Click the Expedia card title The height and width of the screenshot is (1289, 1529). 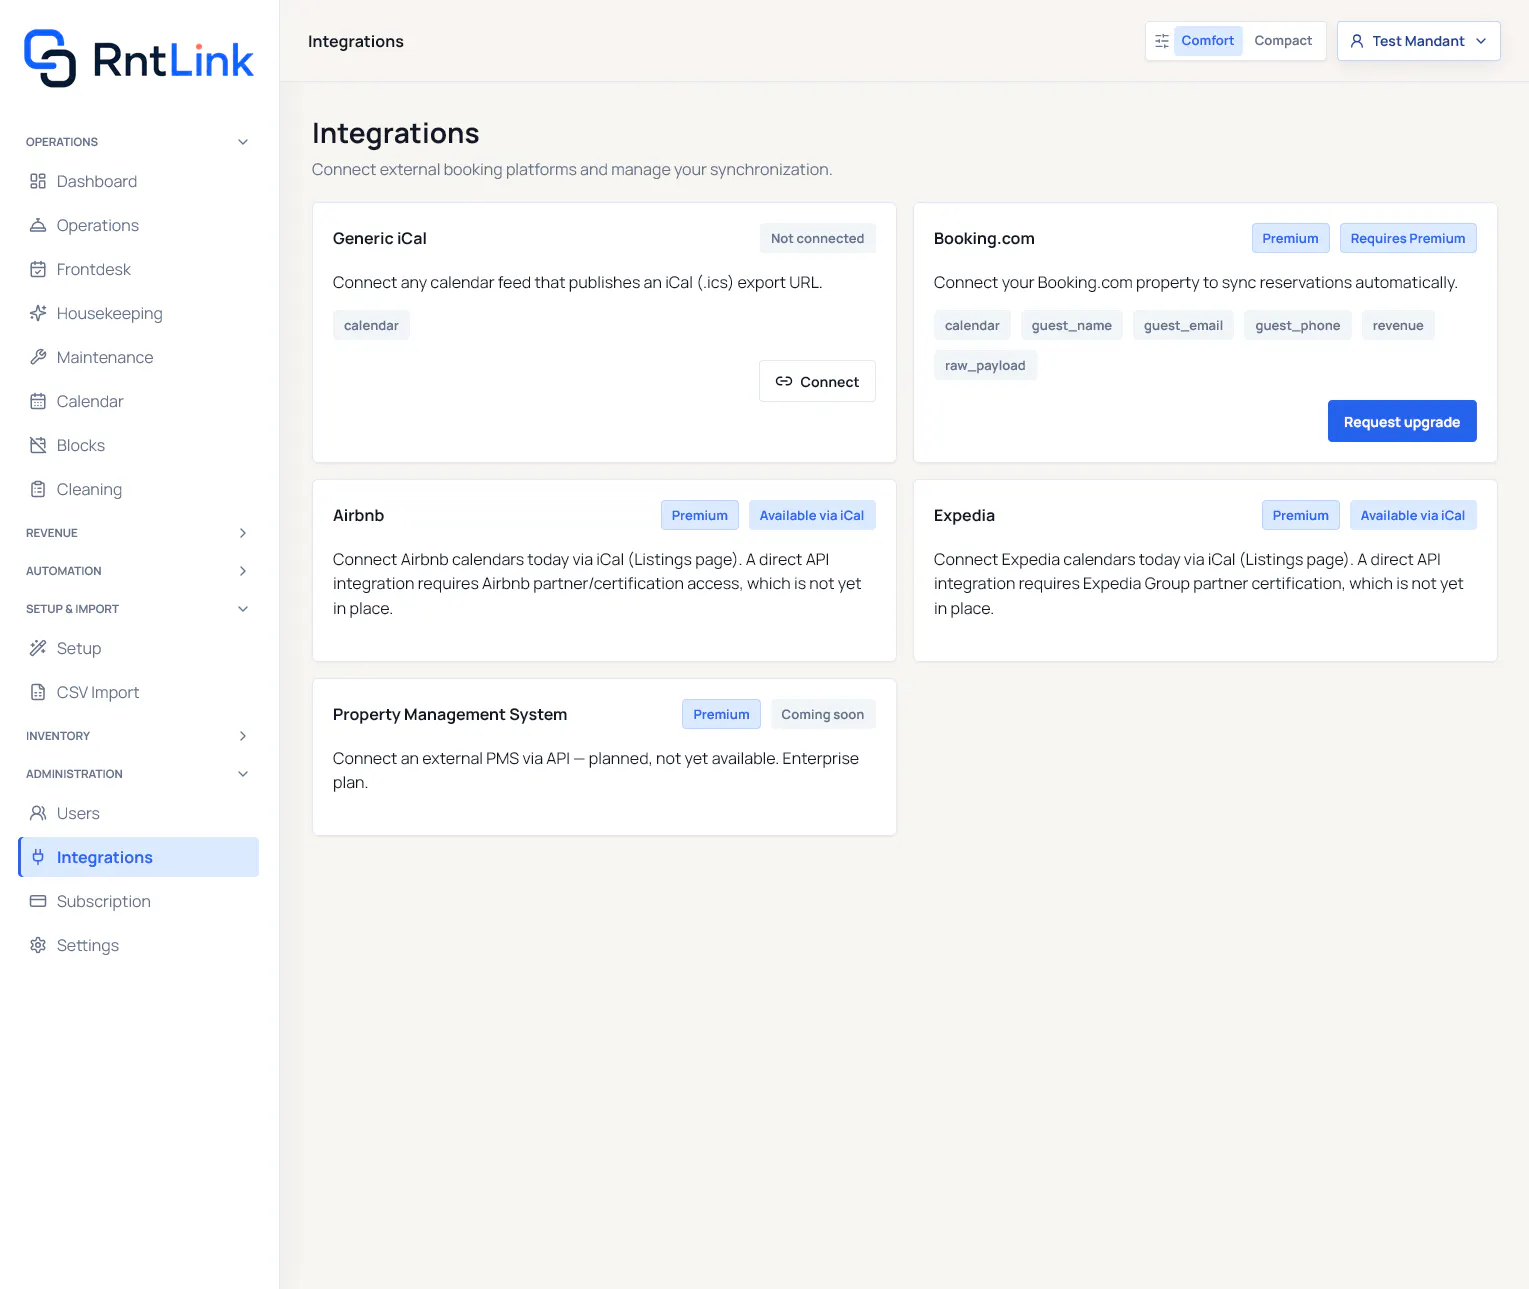964,515
